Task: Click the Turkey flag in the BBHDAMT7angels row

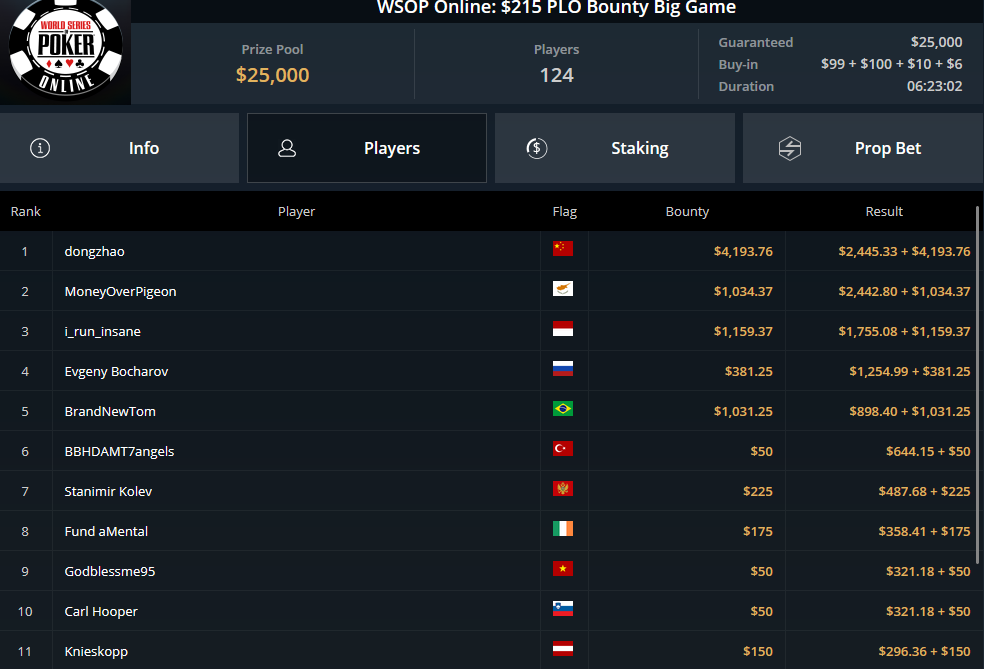Action: tap(563, 449)
